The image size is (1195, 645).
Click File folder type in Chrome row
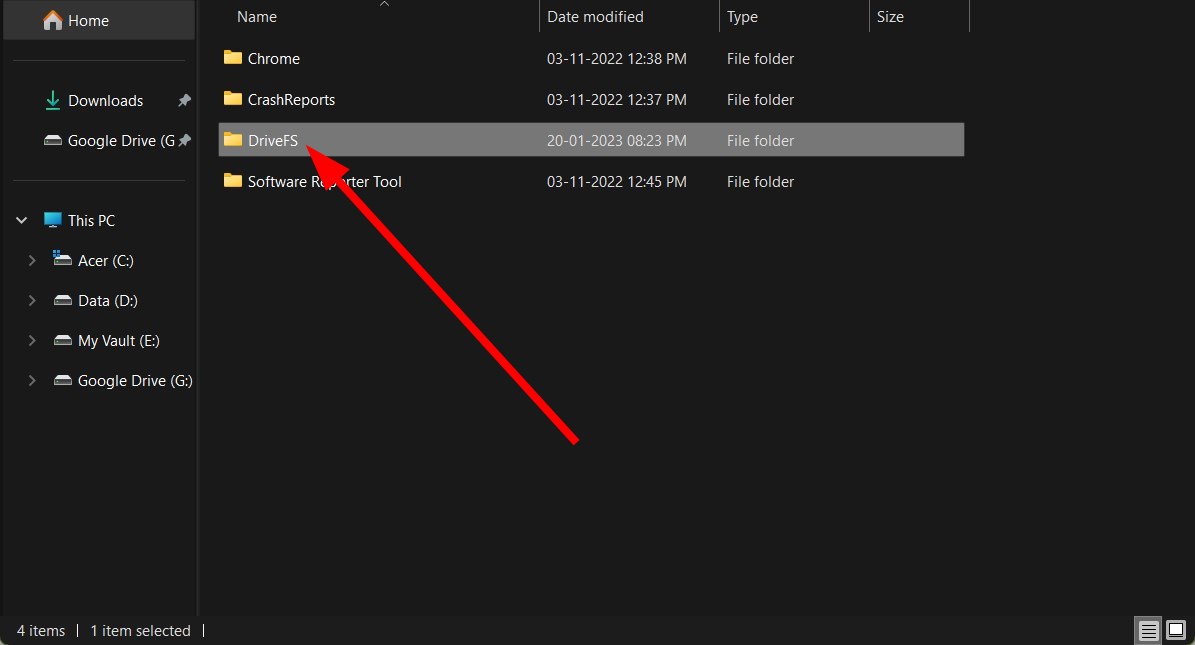[761, 59]
